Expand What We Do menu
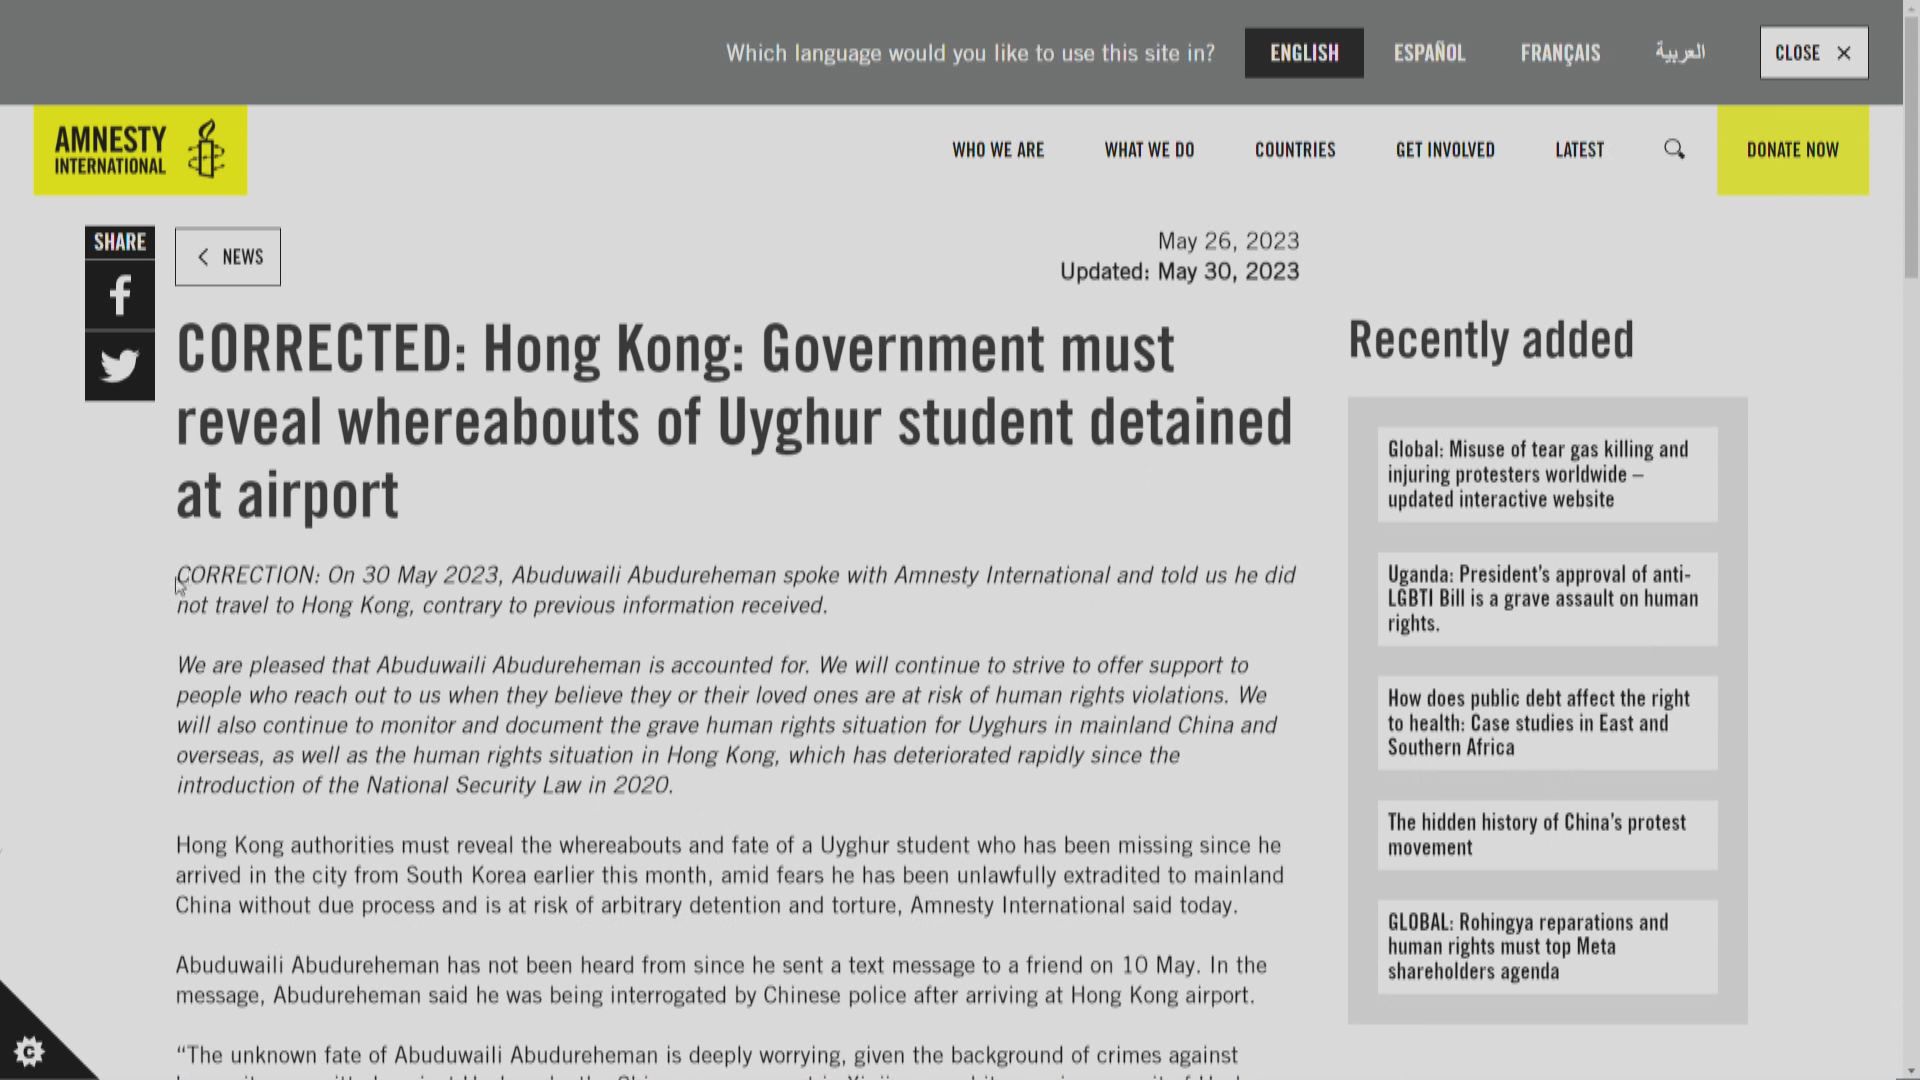The image size is (1920, 1080). point(1149,150)
